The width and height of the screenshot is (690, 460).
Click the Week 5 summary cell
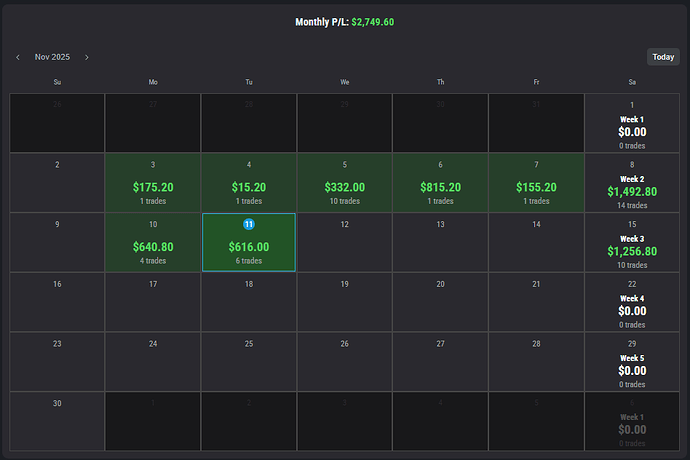pyautogui.click(x=632, y=361)
